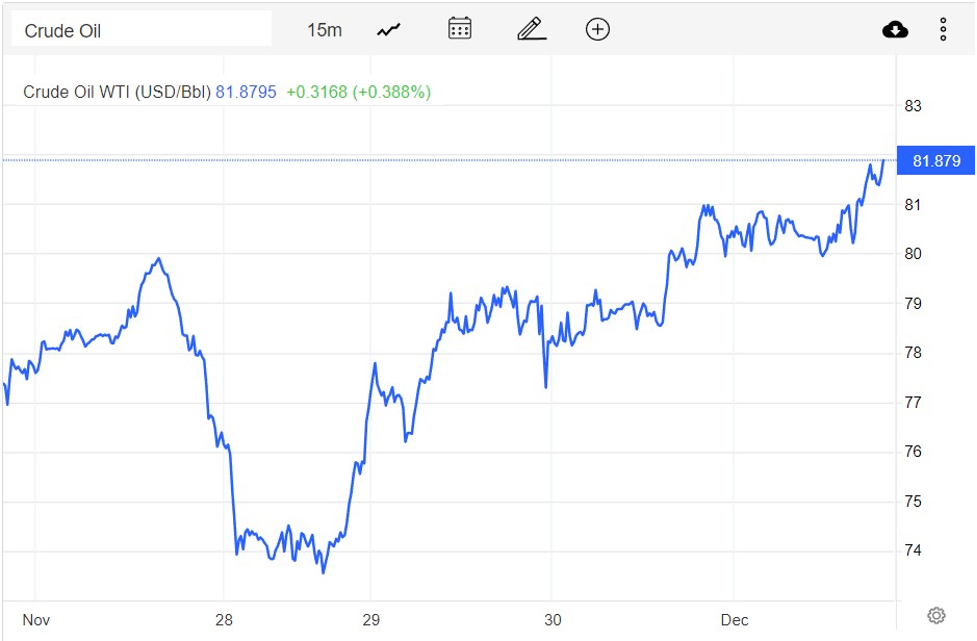Click the Nov label on the time axis
The image size is (977, 641).
click(x=36, y=619)
